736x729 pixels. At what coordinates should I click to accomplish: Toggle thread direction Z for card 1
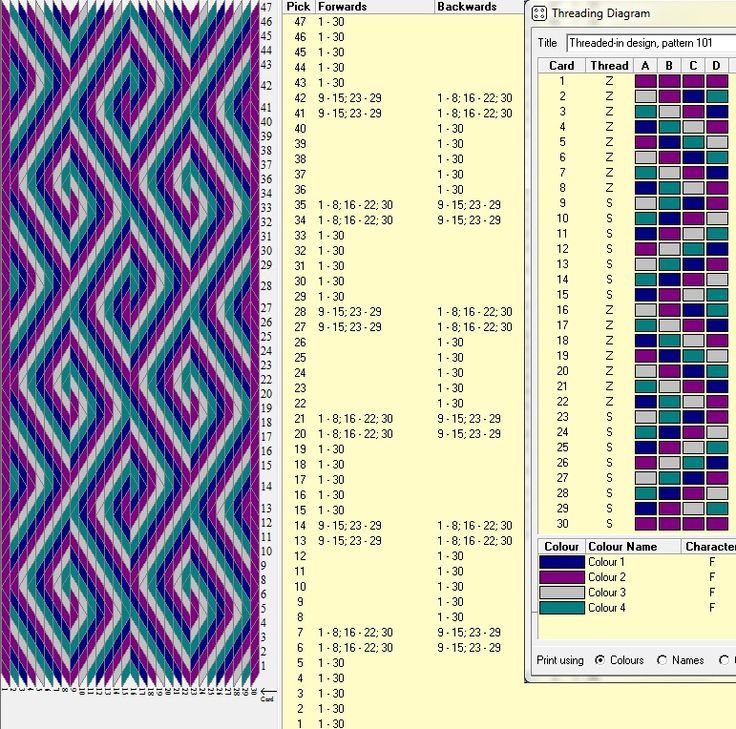609,81
